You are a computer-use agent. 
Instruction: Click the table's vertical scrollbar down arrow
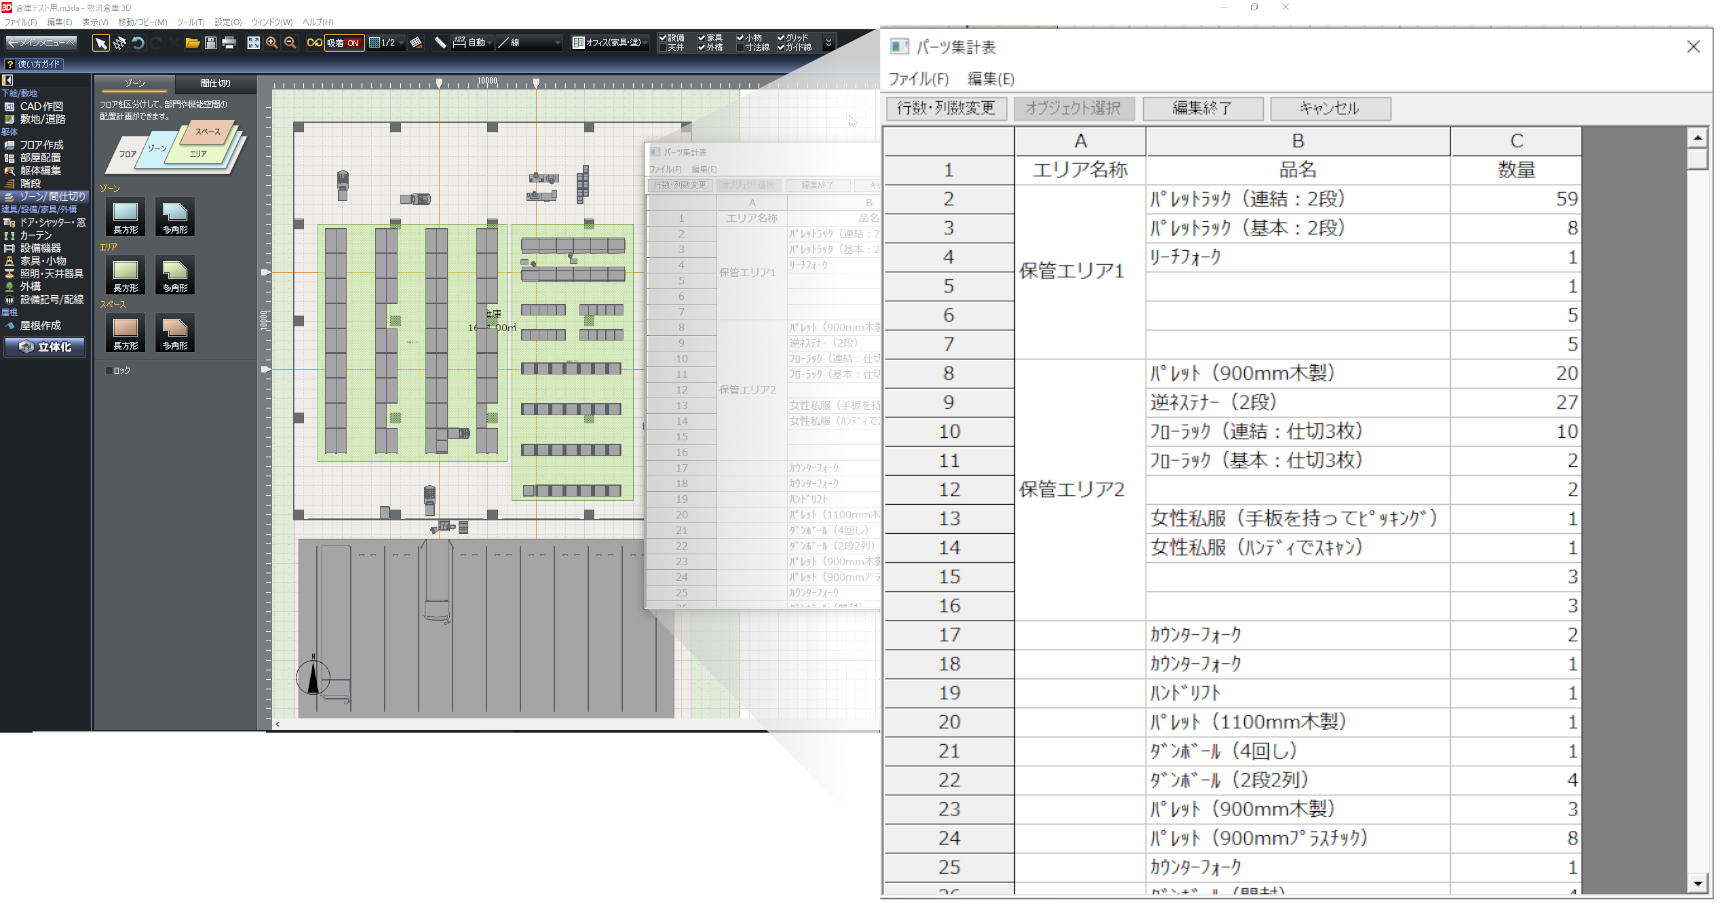click(x=1696, y=883)
